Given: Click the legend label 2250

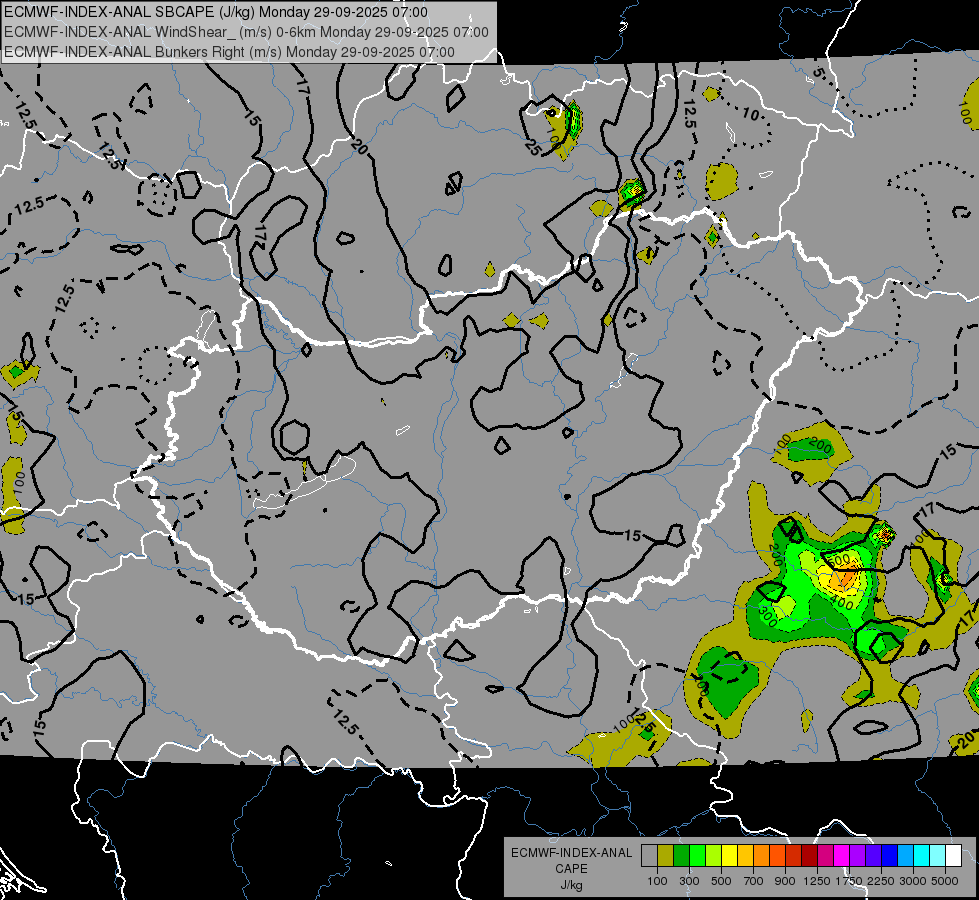Looking at the screenshot, I should tap(880, 881).
